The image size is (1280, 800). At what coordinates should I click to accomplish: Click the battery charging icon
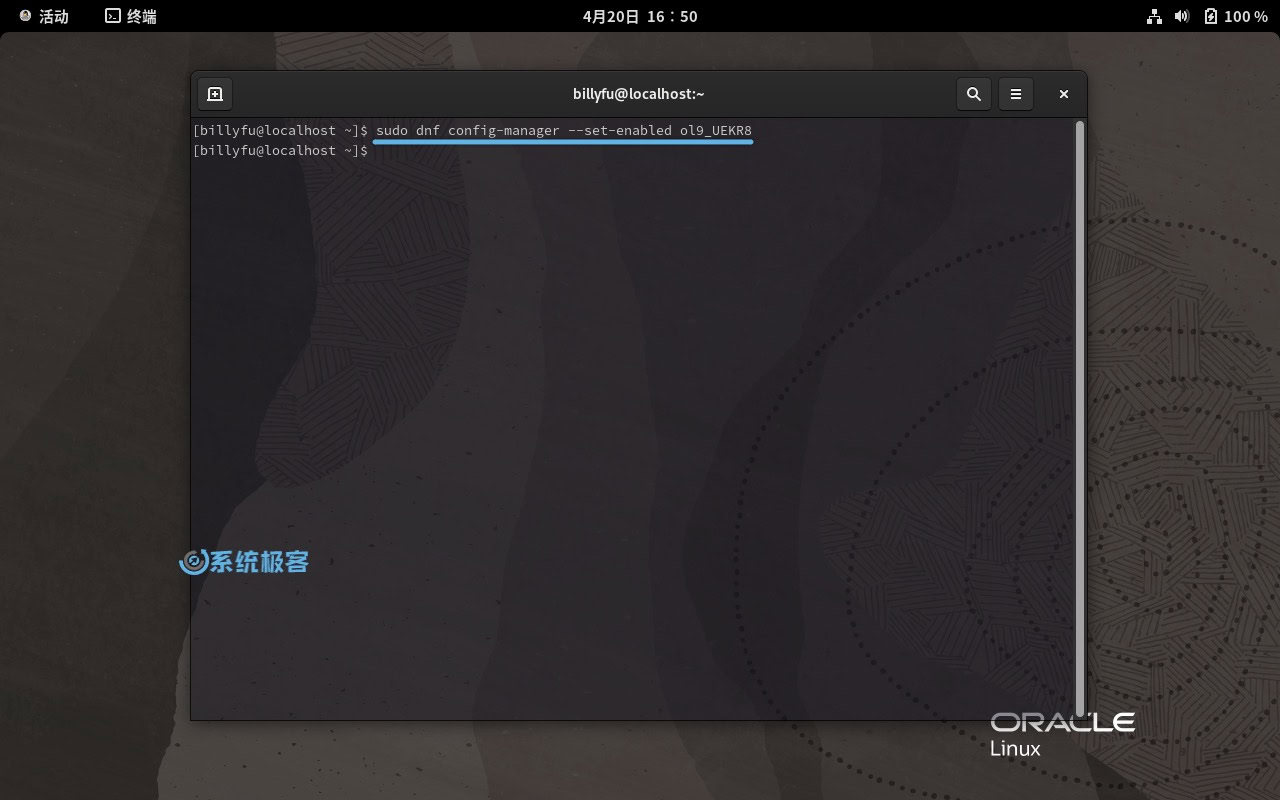(x=1211, y=16)
